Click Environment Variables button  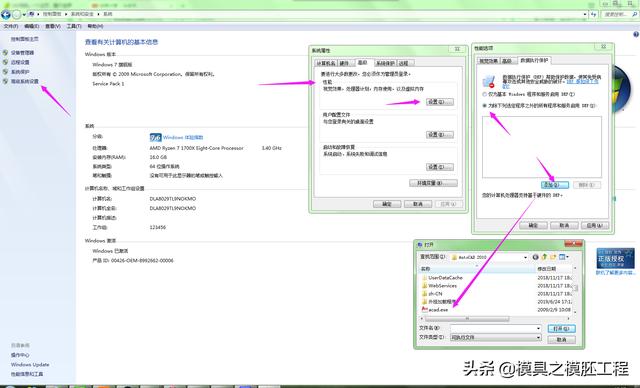pyautogui.click(x=433, y=183)
